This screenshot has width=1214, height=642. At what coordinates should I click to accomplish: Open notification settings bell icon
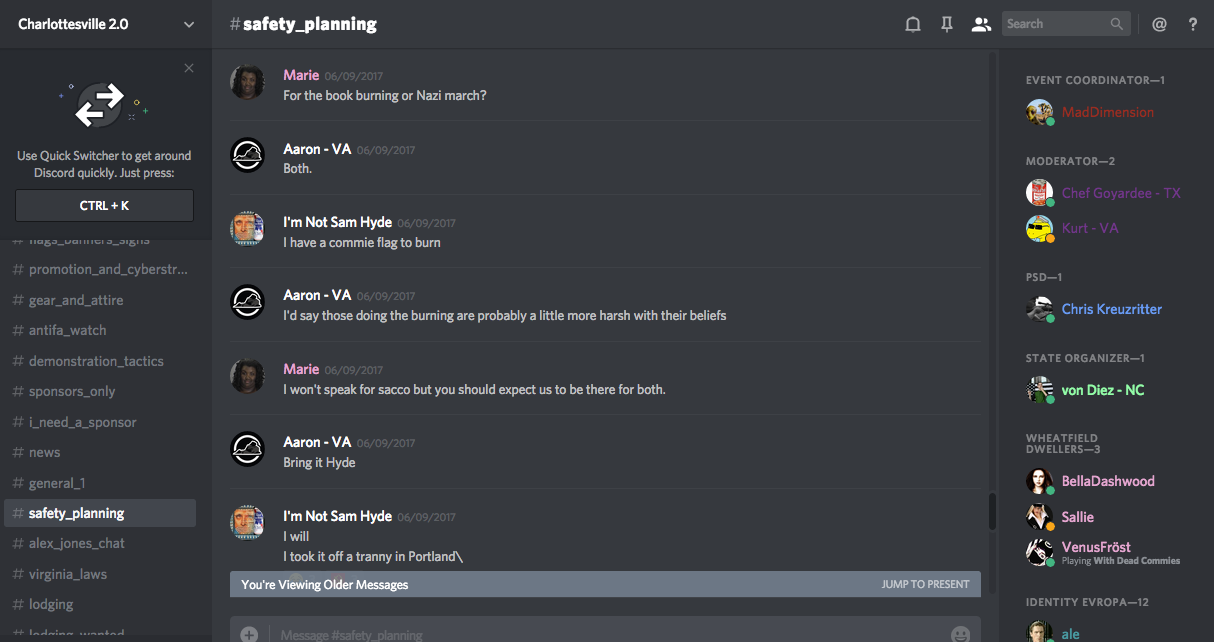912,24
